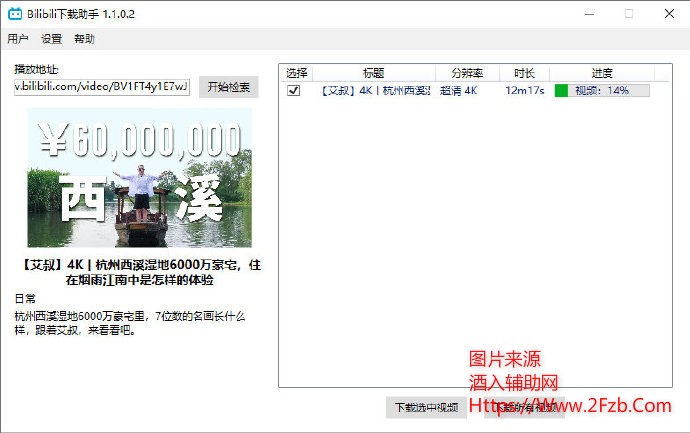Image resolution: width=690 pixels, height=433 pixels.
Task: Click the video title text below the thumbnail
Action: tap(141, 272)
